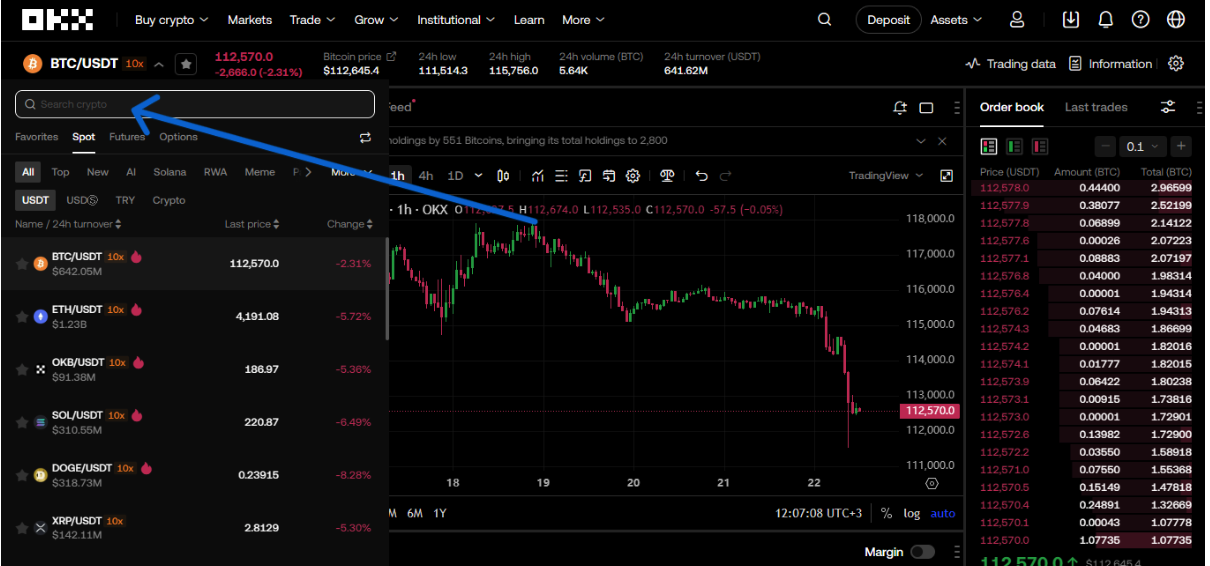Select the Meme category filter
1210x566 pixels.
click(260, 172)
